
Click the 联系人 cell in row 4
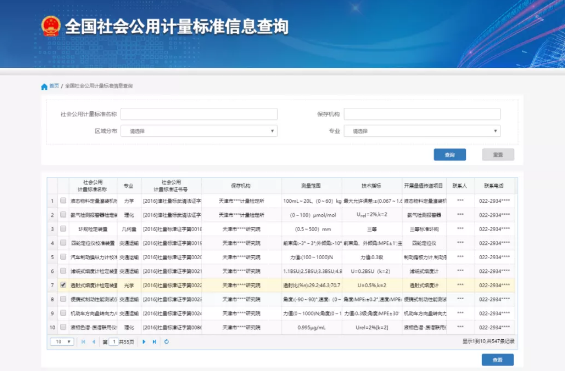click(460, 243)
